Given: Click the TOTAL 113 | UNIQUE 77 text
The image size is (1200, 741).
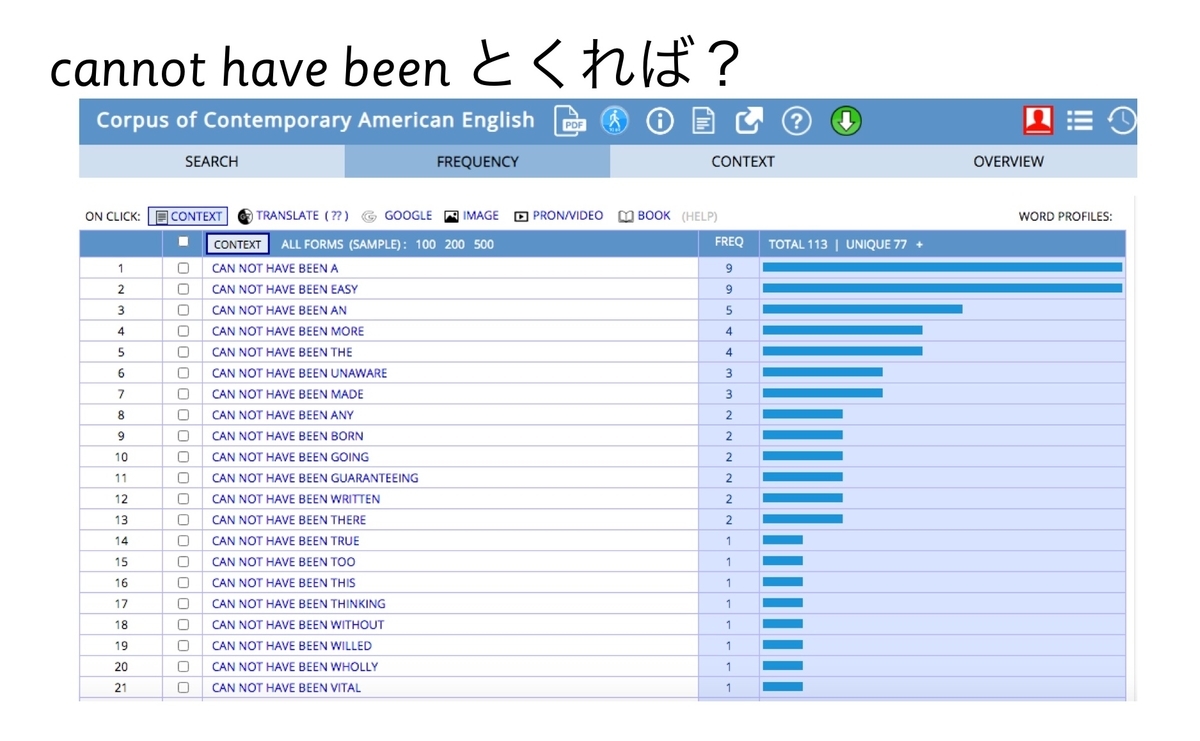Looking at the screenshot, I should click(x=837, y=244).
